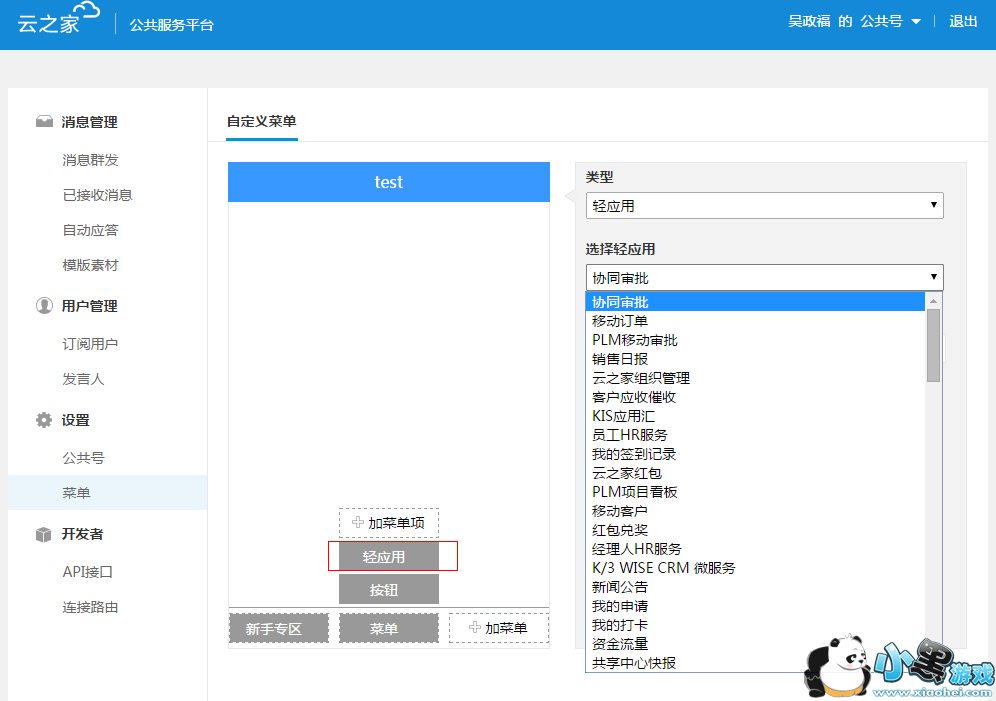Click the 轻应用 submenu button
Image resolution: width=996 pixels, height=701 pixels.
pos(385,557)
